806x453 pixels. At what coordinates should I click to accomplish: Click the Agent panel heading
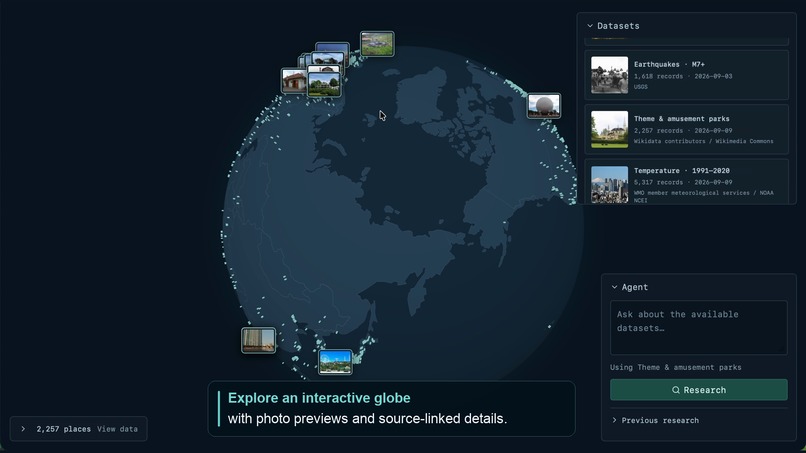tap(634, 287)
